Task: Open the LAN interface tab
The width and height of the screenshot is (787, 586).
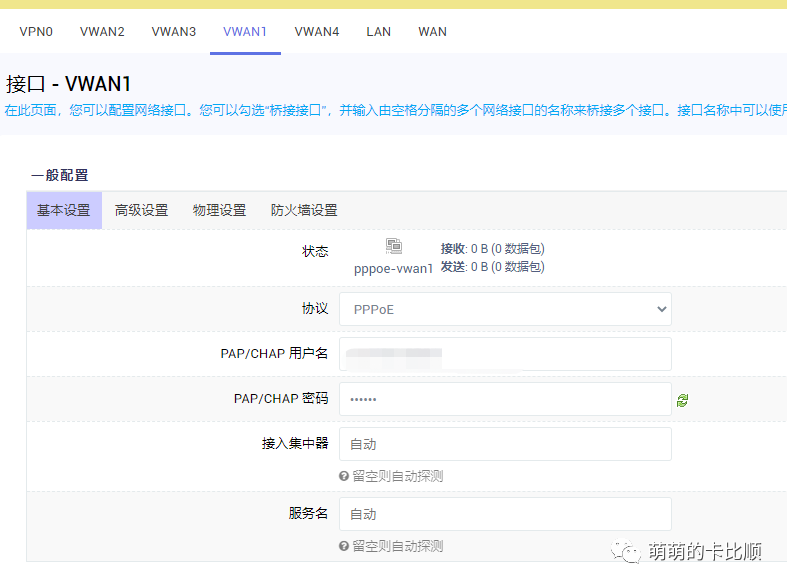Action: tap(378, 32)
